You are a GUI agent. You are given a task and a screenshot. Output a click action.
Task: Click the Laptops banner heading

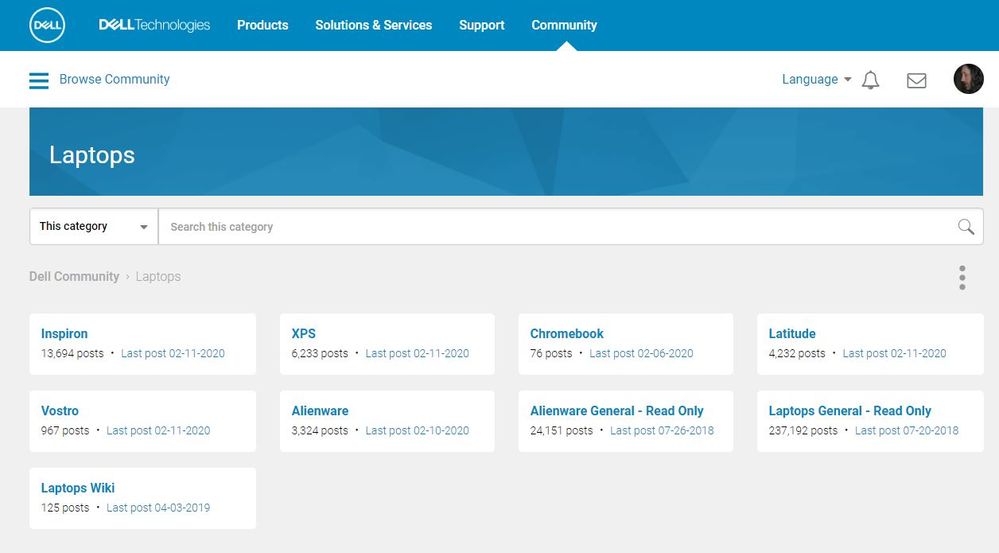(x=92, y=155)
